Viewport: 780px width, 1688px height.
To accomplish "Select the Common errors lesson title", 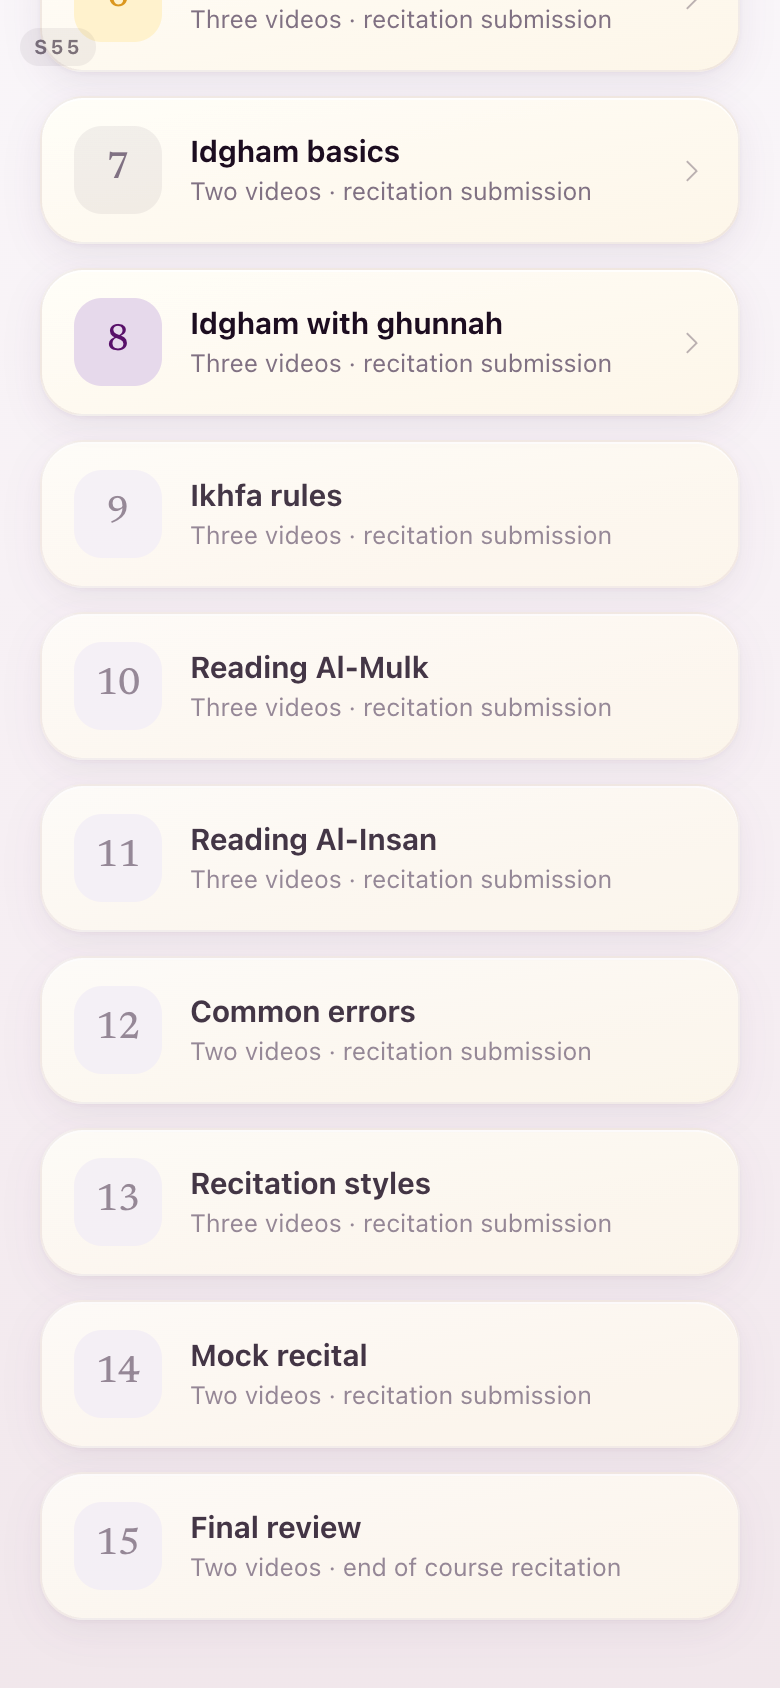I will click(302, 1012).
